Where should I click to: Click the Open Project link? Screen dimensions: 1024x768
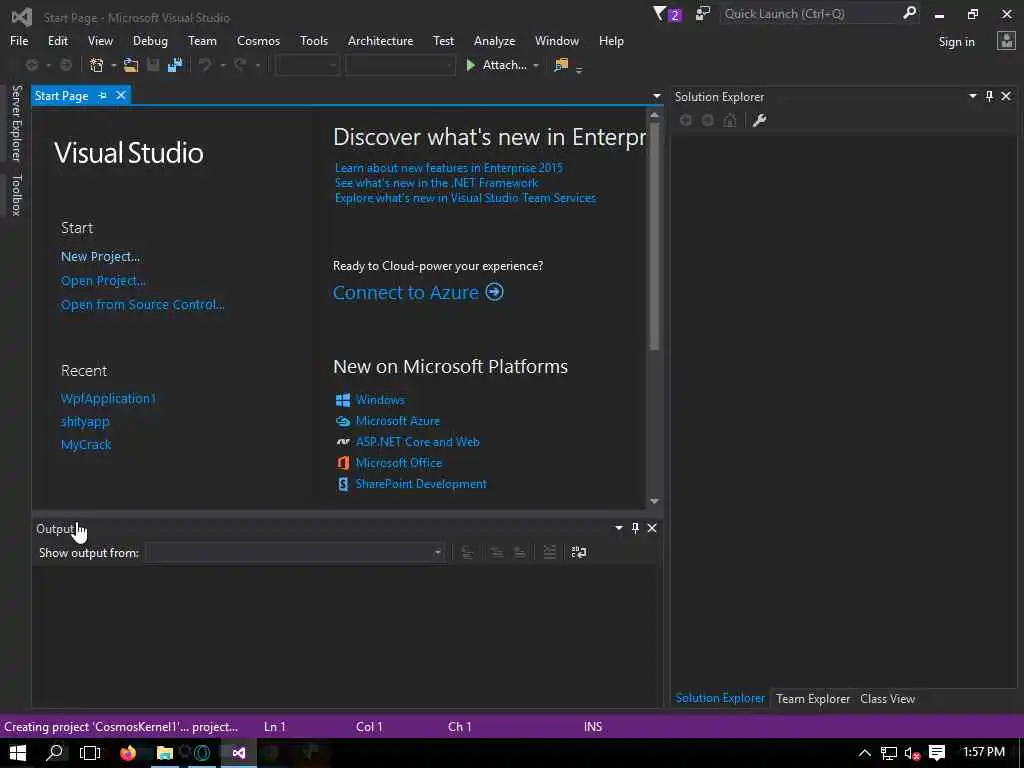(103, 280)
